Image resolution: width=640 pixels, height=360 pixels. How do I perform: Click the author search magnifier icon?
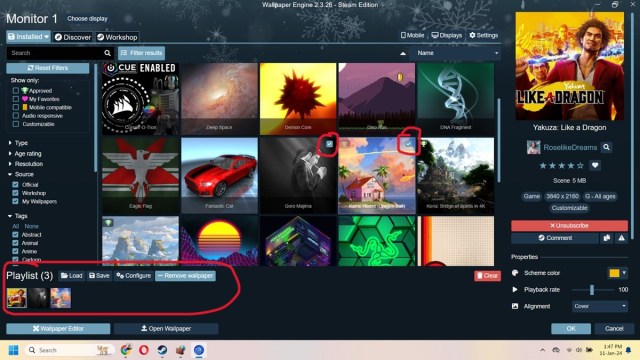[607, 147]
